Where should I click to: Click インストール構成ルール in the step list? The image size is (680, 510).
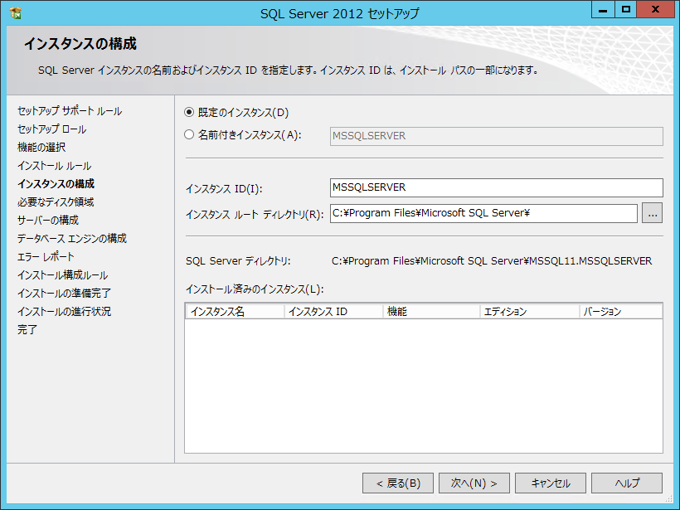[x=62, y=275]
